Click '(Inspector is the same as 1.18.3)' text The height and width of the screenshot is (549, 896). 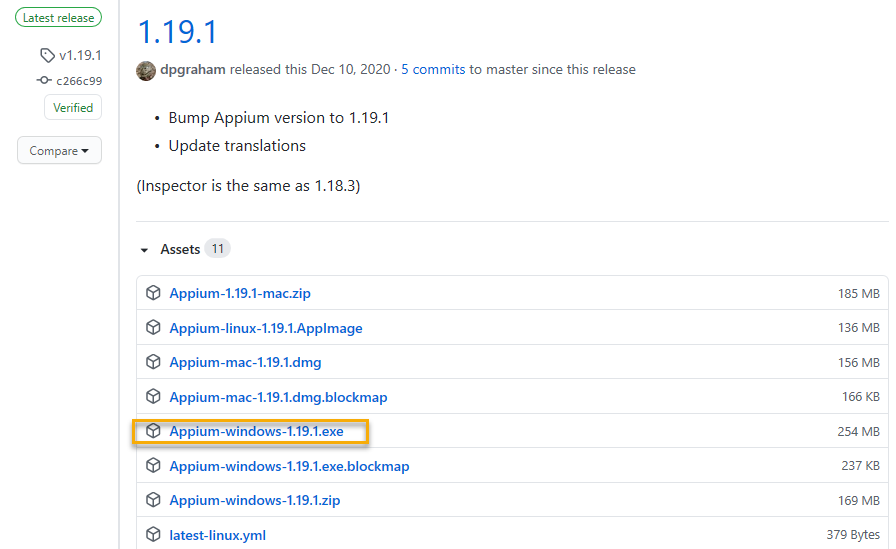click(x=248, y=186)
